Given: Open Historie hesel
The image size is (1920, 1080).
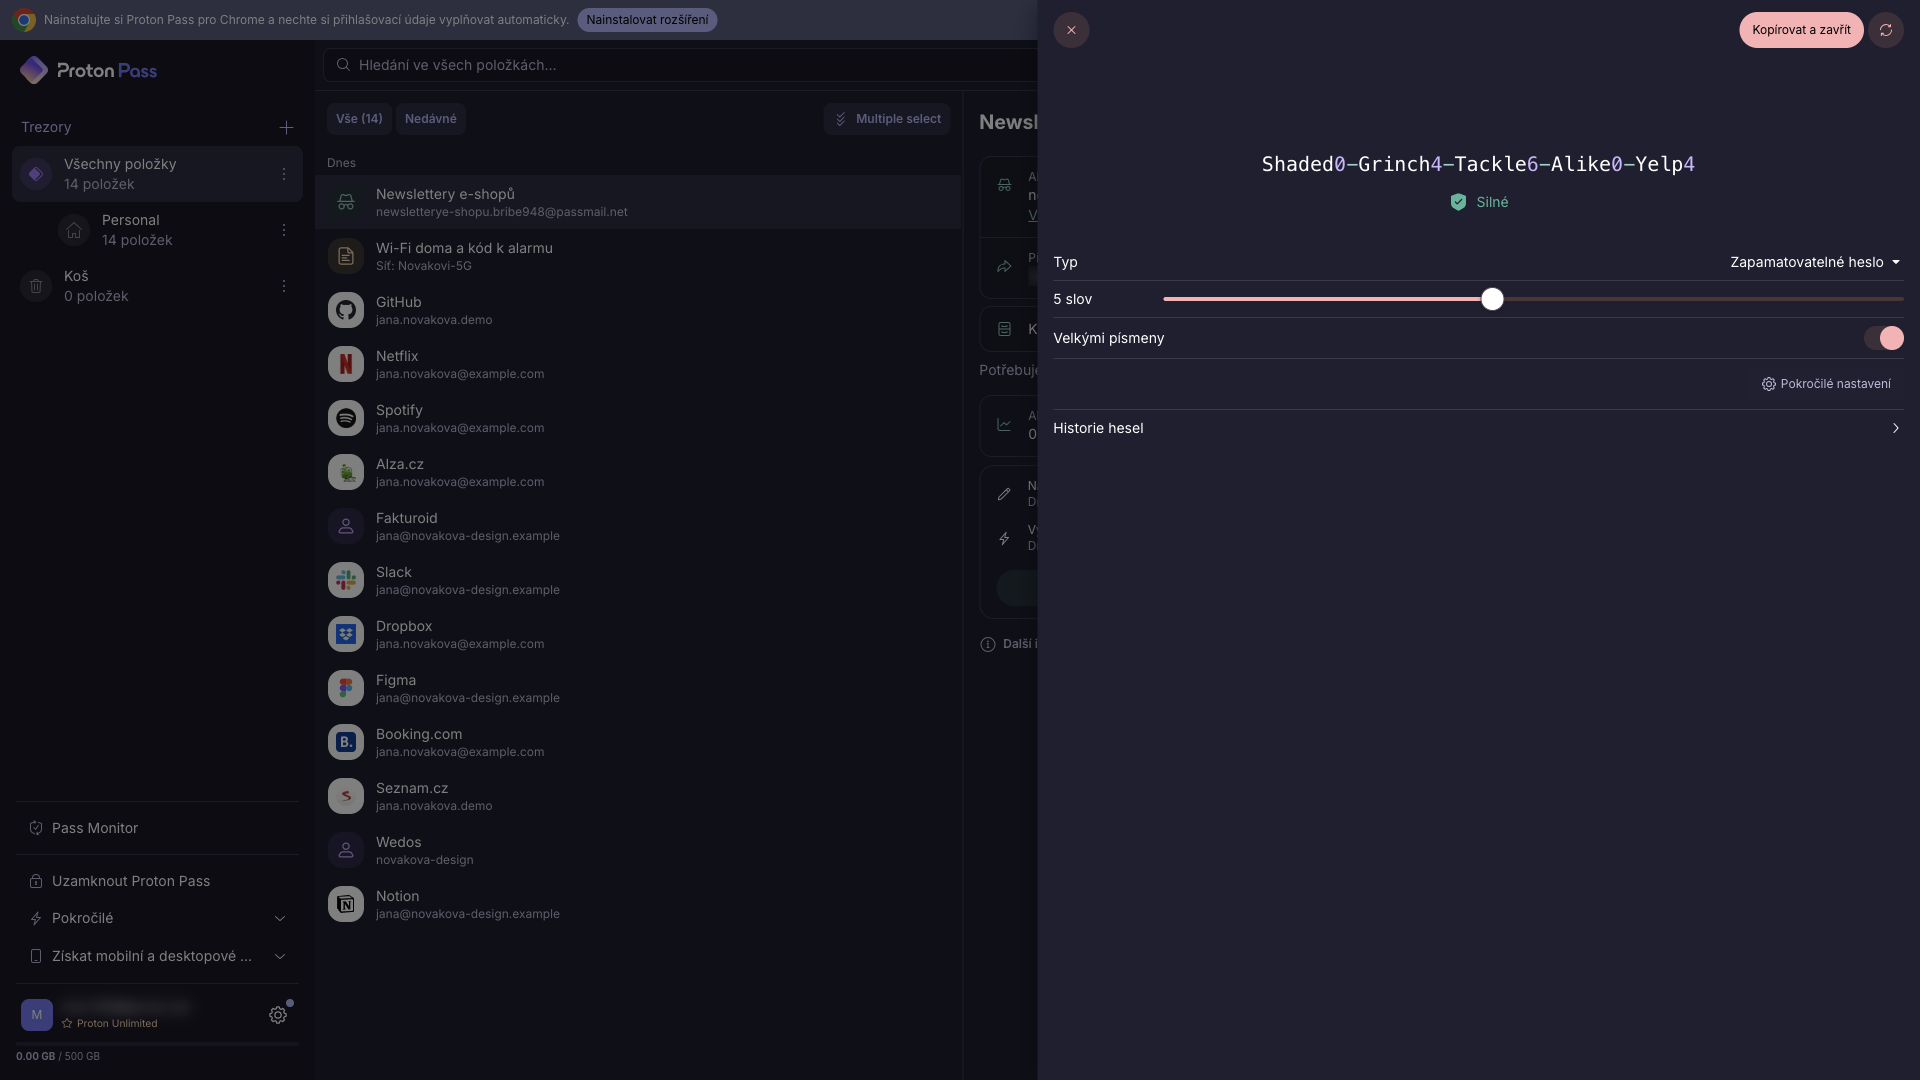Looking at the screenshot, I should [x=1478, y=428].
